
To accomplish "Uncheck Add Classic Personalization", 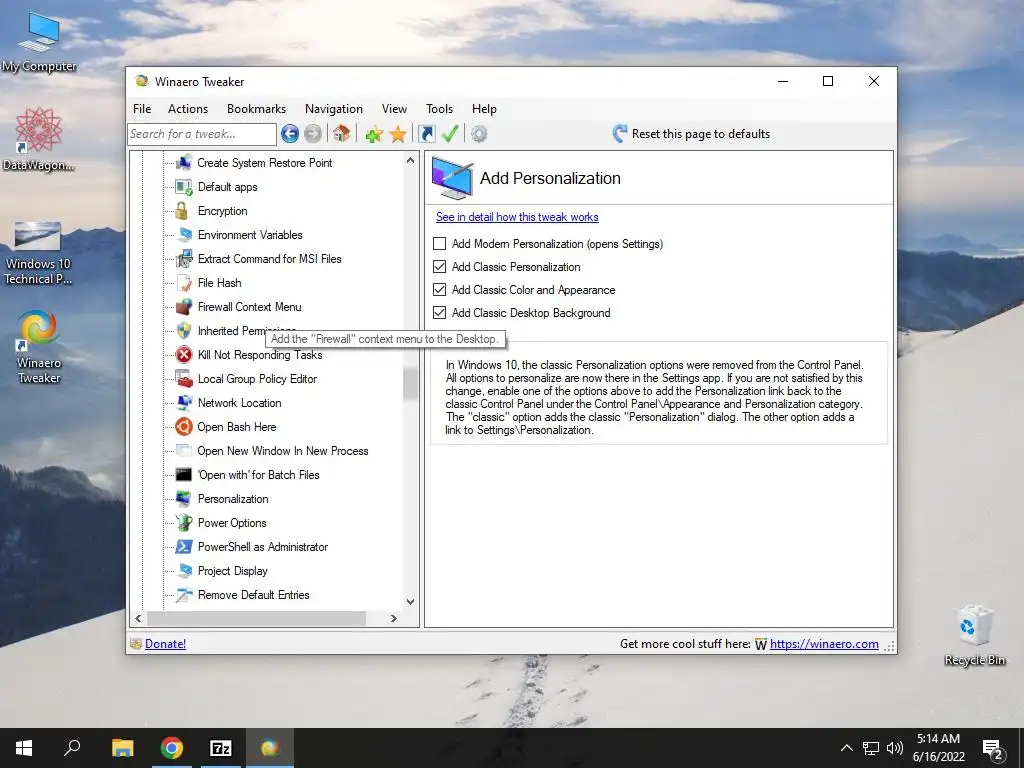I will [440, 266].
